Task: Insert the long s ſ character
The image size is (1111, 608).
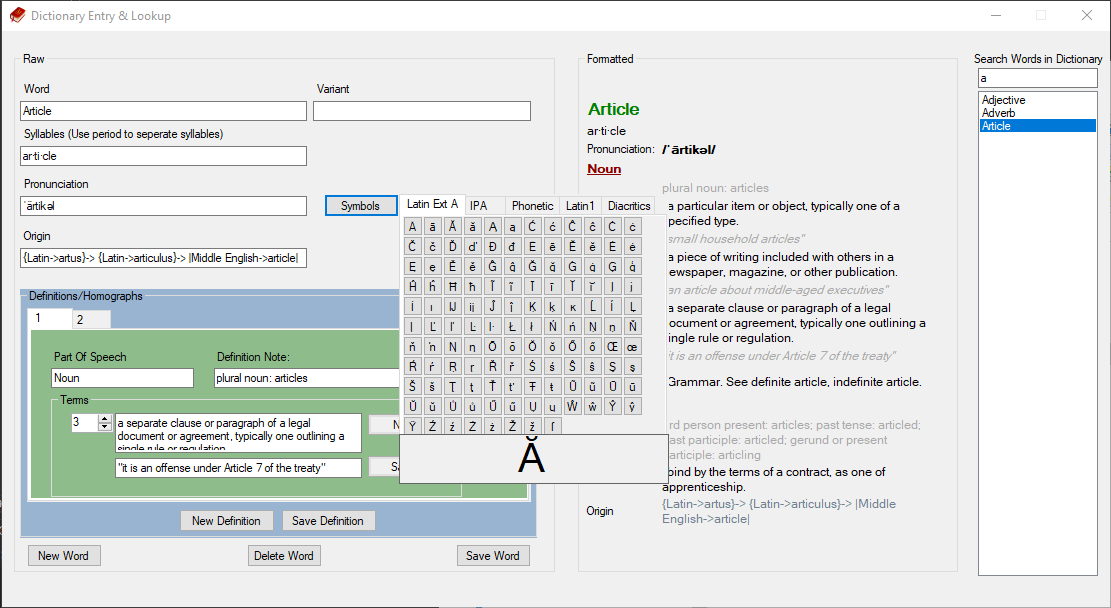Action: tap(551, 423)
